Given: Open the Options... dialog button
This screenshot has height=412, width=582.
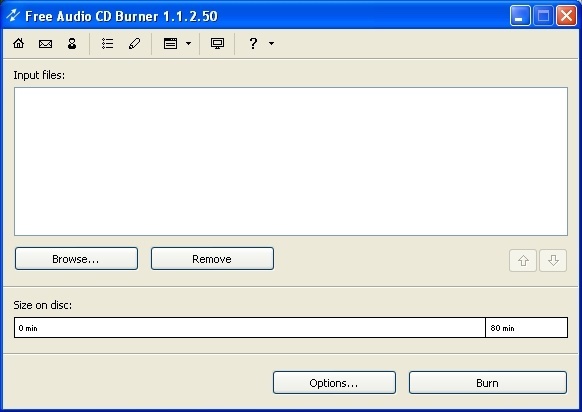Looking at the screenshot, I should 334,383.
